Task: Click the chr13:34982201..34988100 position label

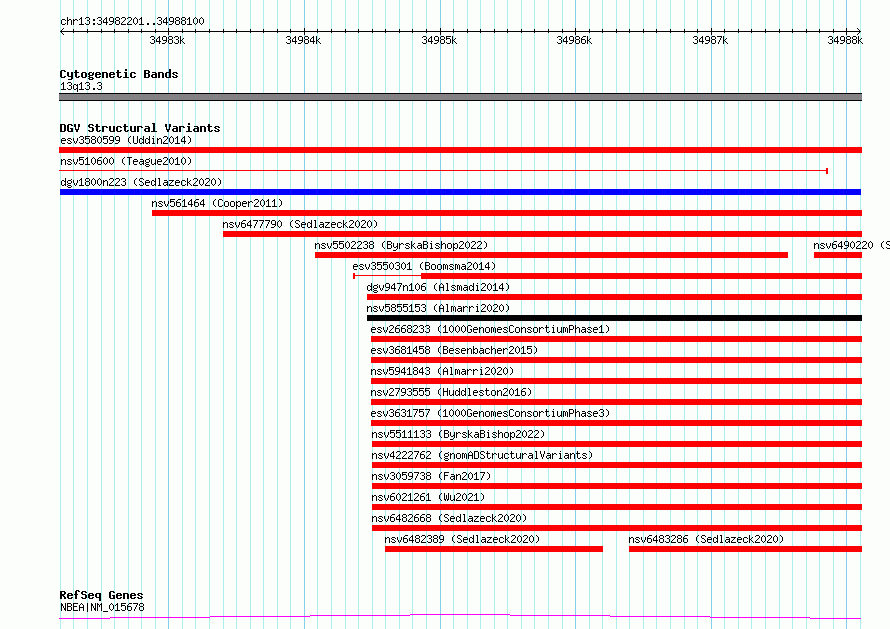Action: [132, 21]
